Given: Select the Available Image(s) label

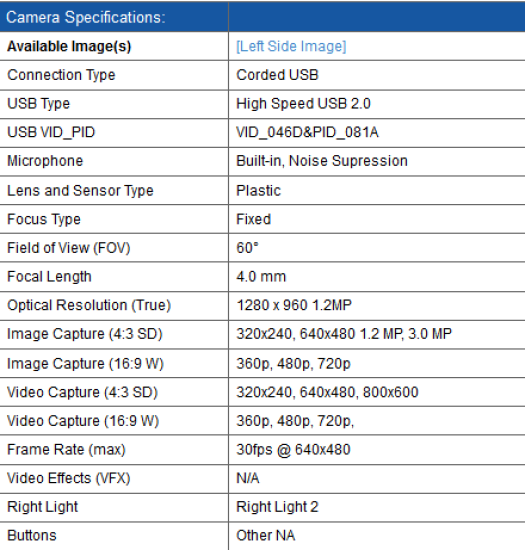Looking at the screenshot, I should click(69, 47).
